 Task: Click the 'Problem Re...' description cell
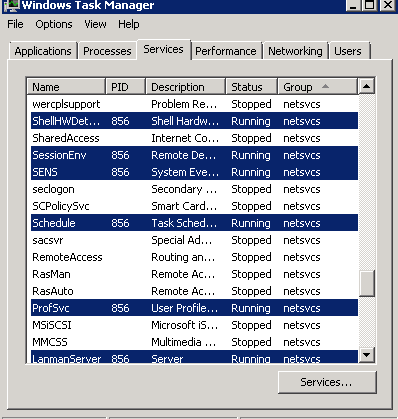click(x=184, y=104)
